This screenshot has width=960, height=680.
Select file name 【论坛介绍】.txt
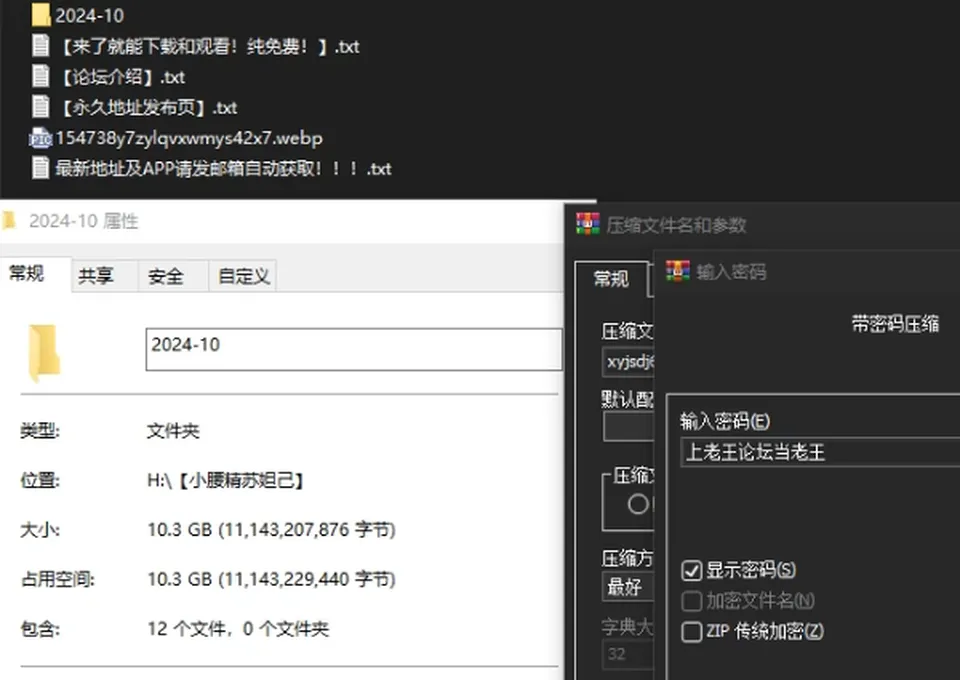pos(121,77)
